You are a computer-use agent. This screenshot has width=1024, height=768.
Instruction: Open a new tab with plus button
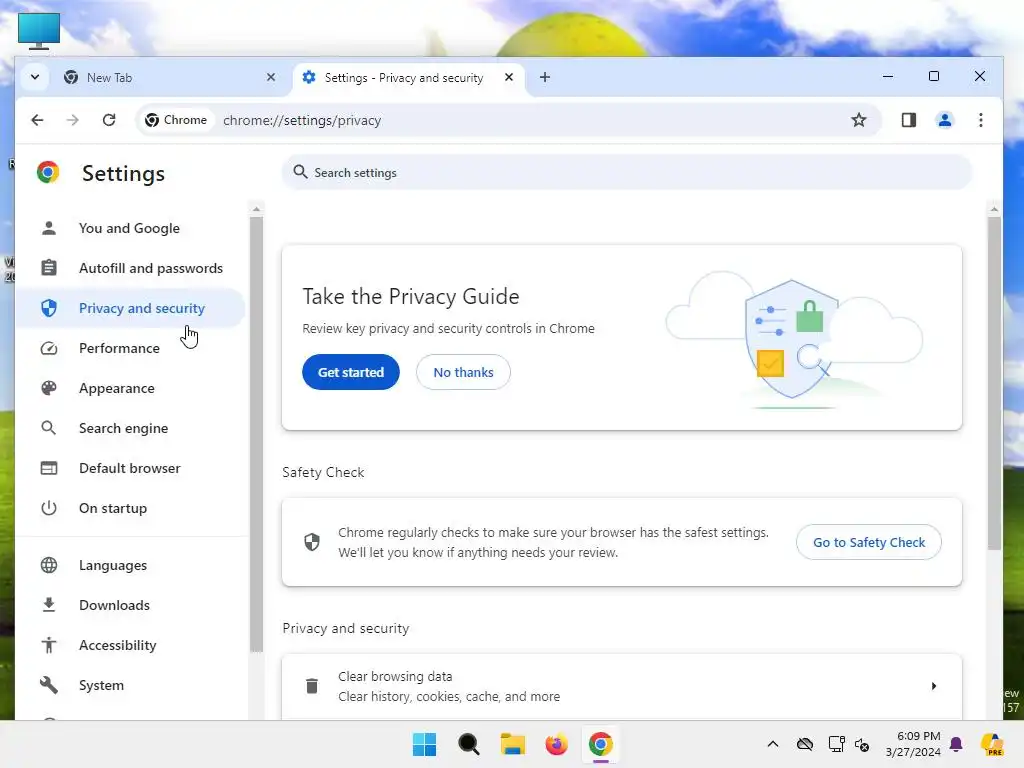coord(545,77)
